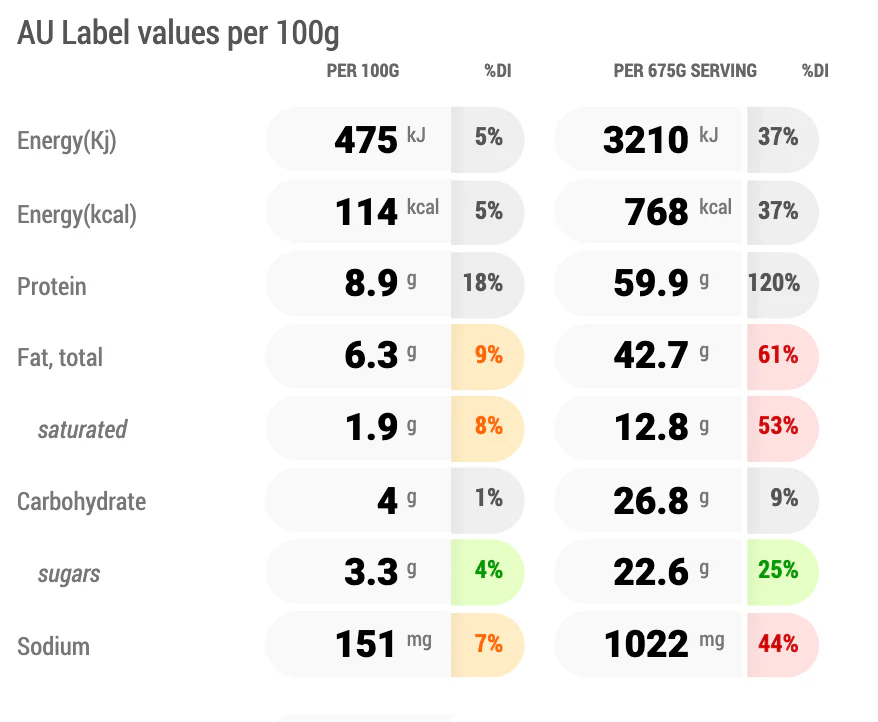Screen dimensions: 878x722
Task: Select the Fat, total row label
Action: 60,357
